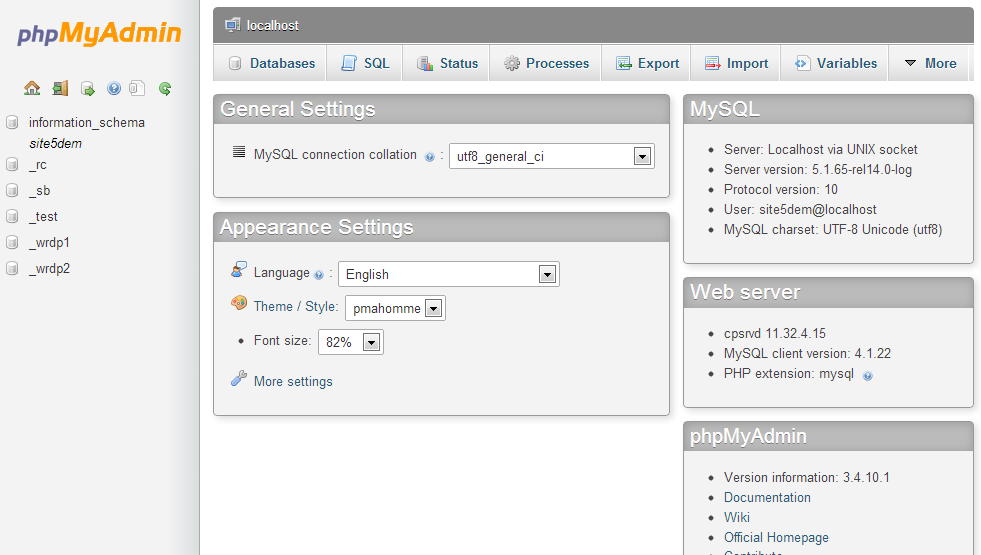This screenshot has width=981, height=555.
Task: Open the Language dropdown
Action: (449, 274)
